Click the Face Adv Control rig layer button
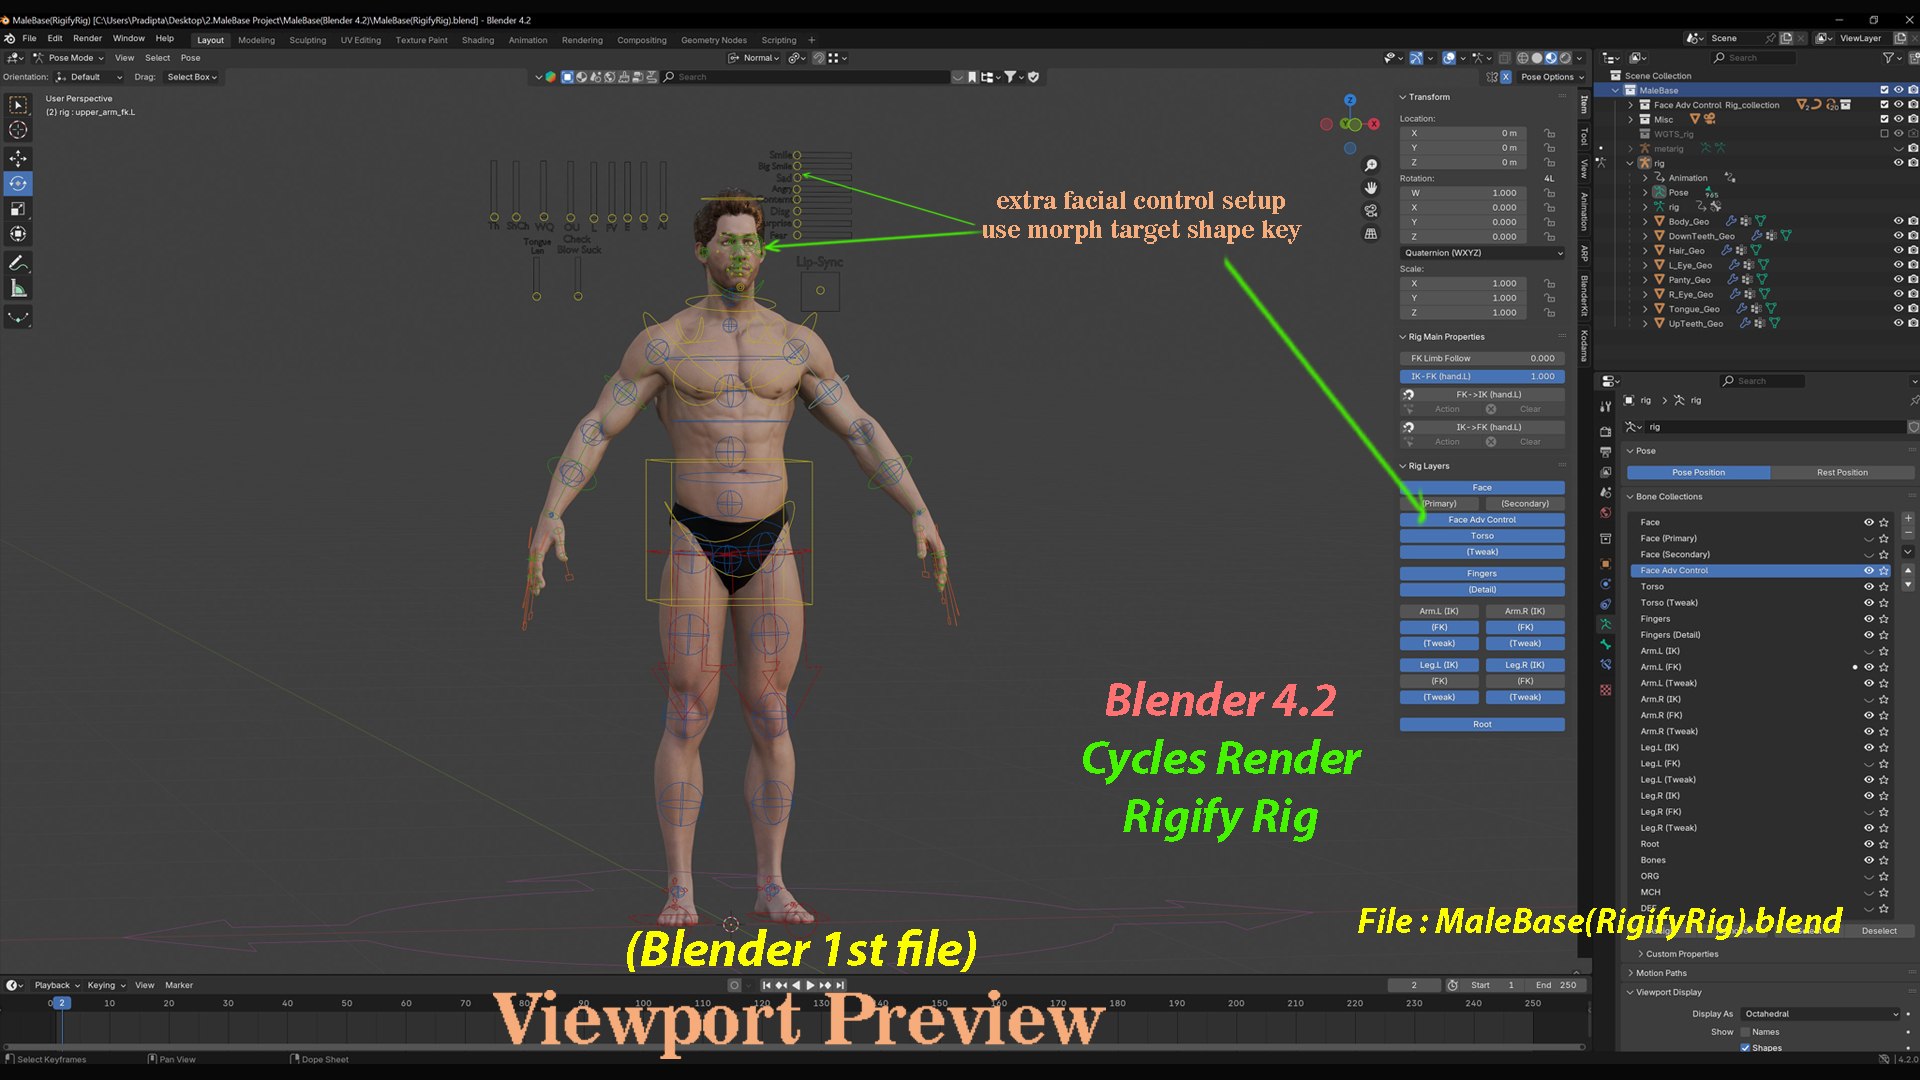Viewport: 1920px width, 1080px height. (1482, 520)
